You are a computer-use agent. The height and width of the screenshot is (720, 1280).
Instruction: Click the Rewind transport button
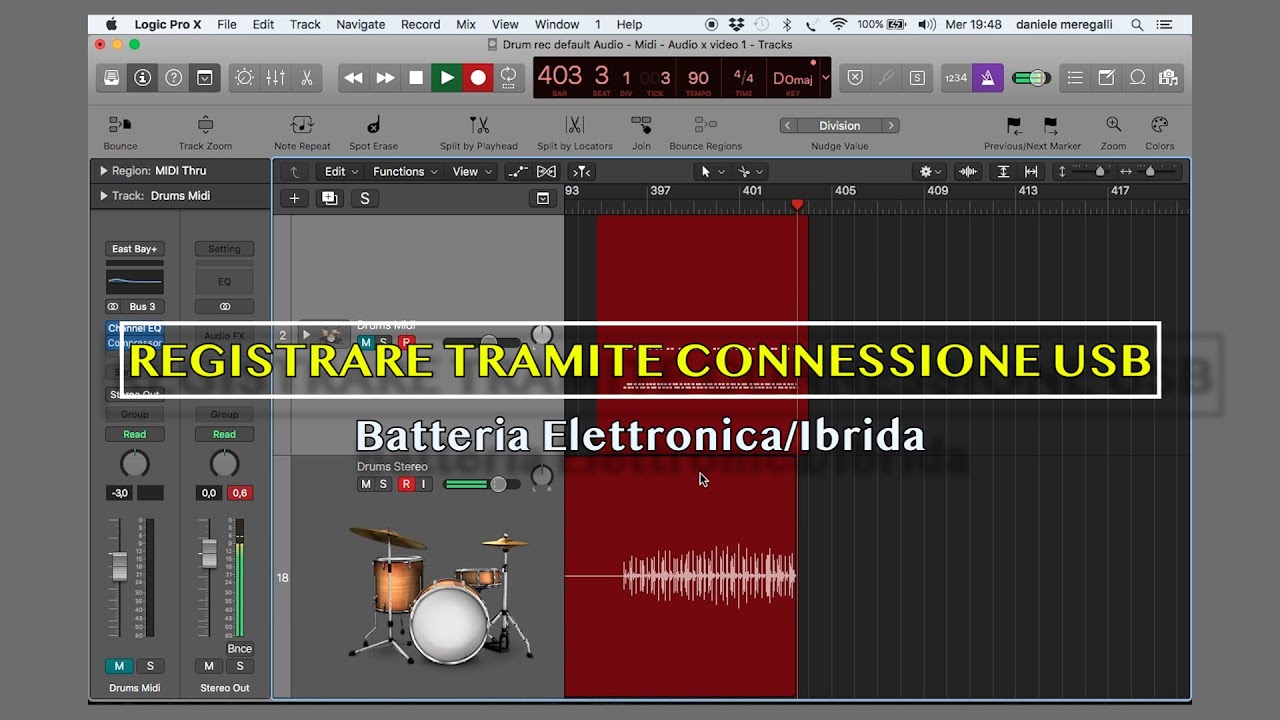(x=353, y=77)
